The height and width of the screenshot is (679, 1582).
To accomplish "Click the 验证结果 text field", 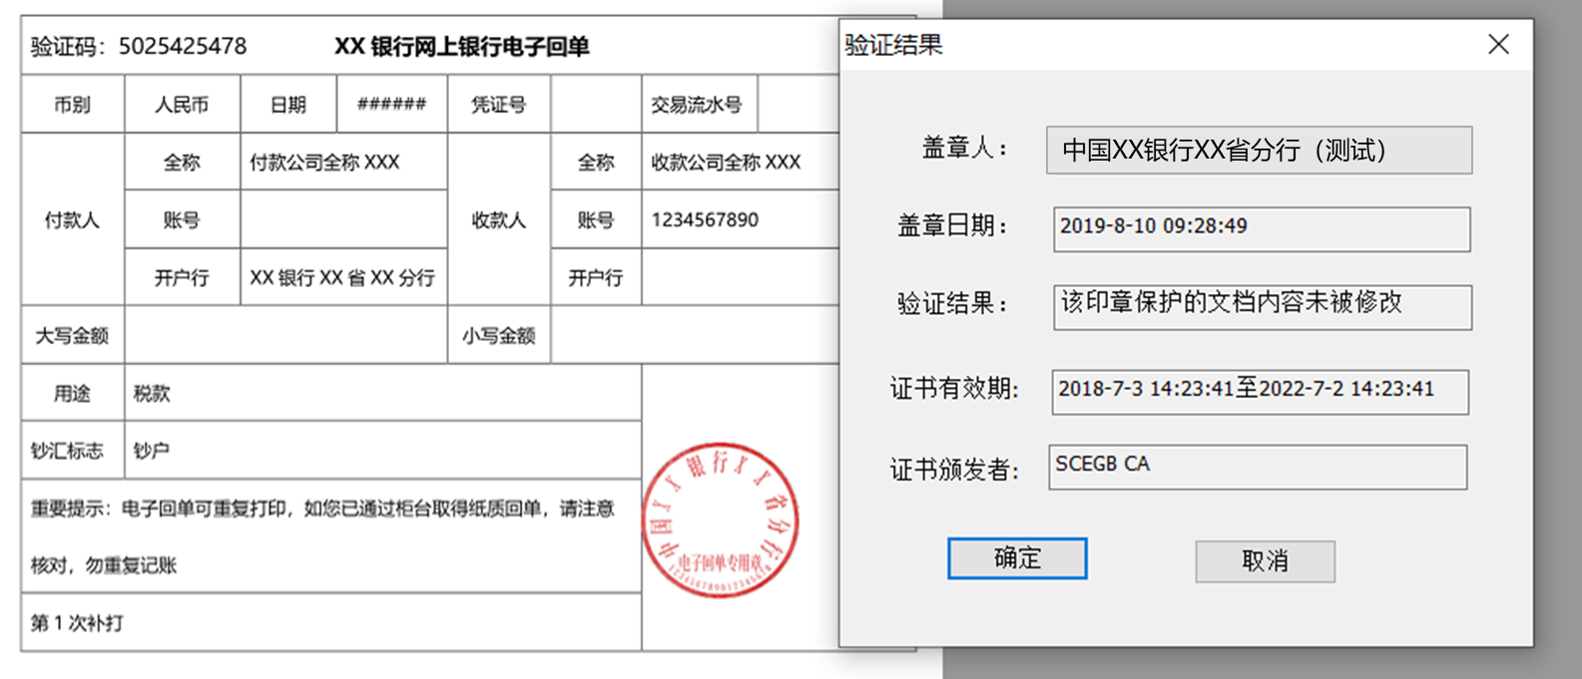I will click(1261, 306).
